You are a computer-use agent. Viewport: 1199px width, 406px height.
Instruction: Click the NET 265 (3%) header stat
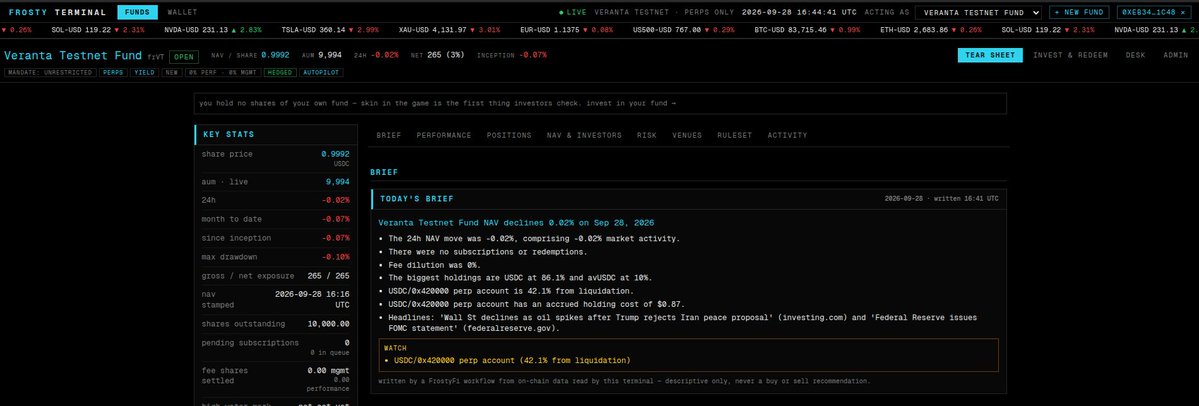click(437, 56)
